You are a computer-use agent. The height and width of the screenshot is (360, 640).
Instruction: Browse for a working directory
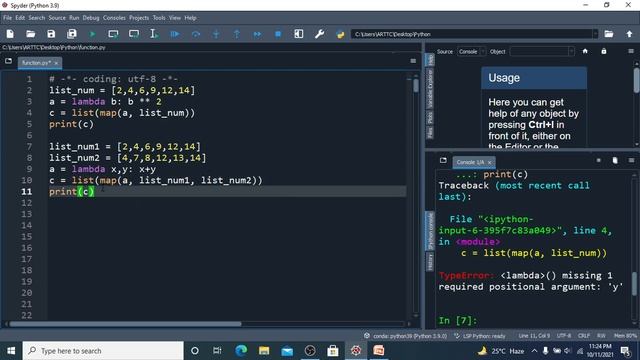point(609,34)
